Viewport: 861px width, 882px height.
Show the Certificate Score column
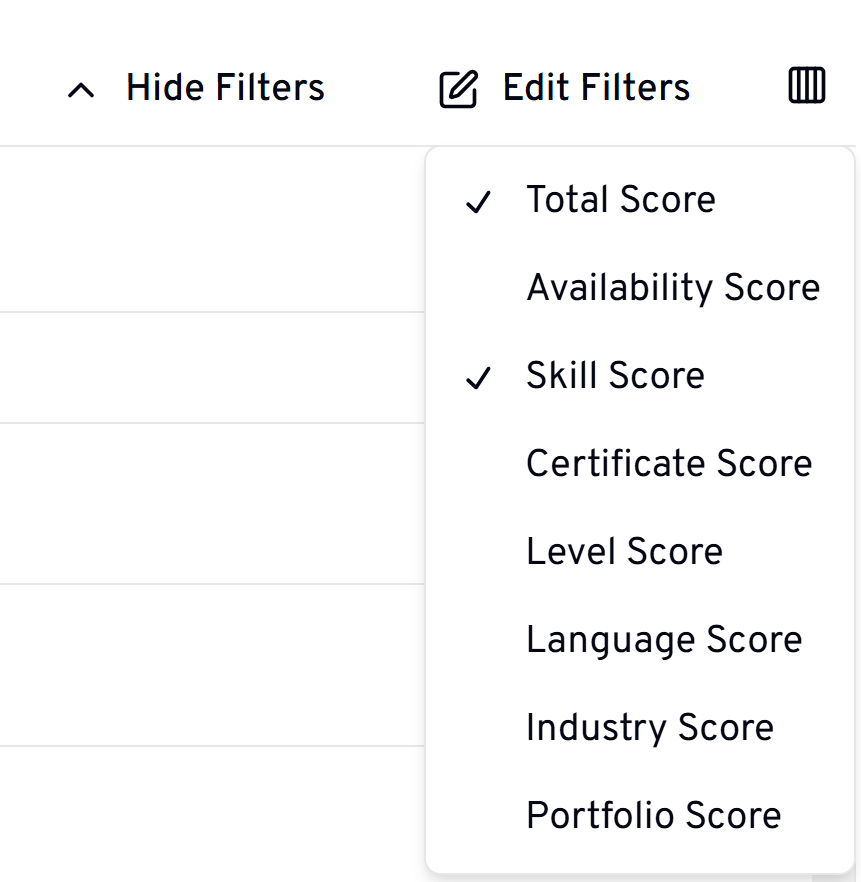pyautogui.click(x=669, y=464)
